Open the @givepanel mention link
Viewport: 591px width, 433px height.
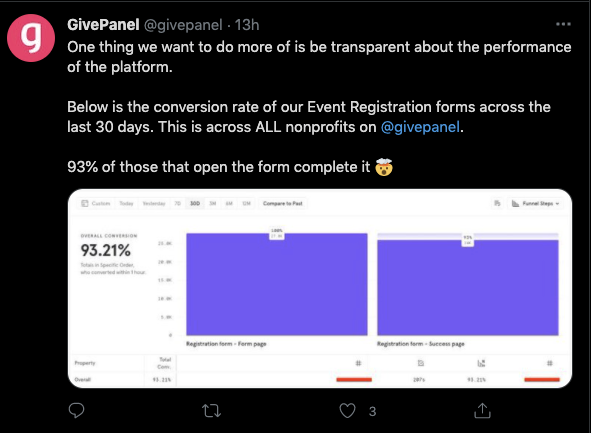(420, 127)
